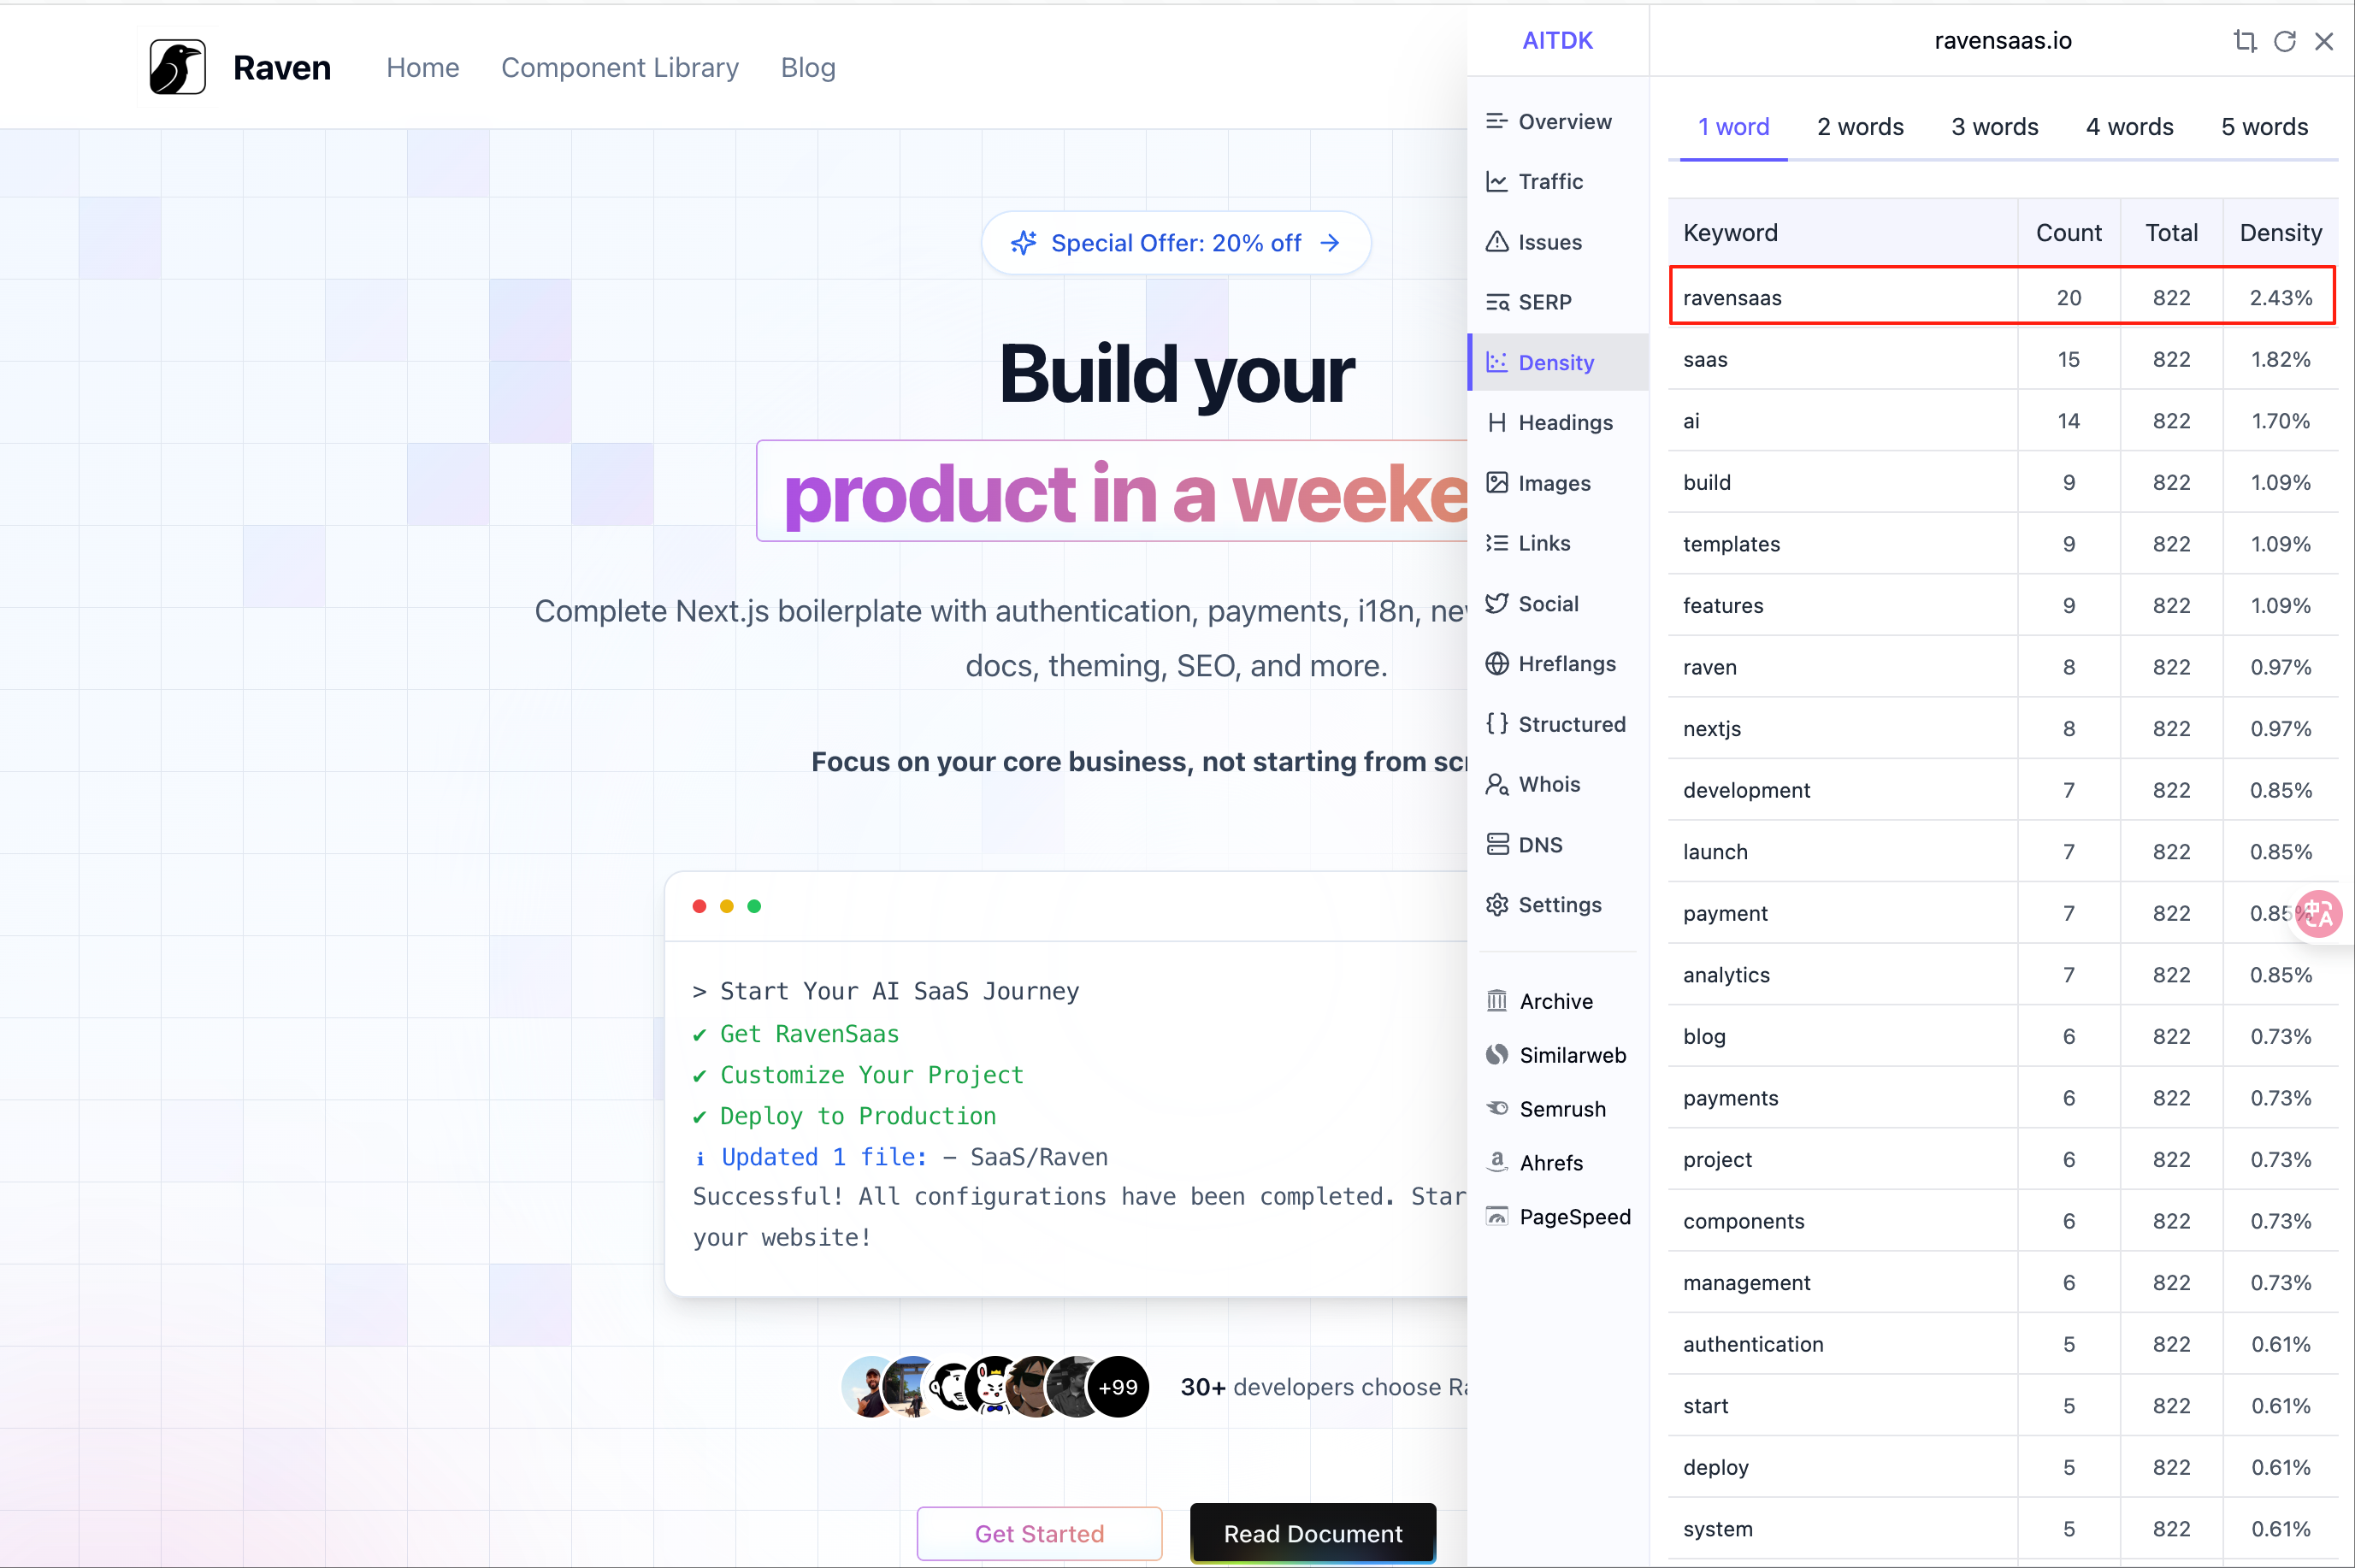Click the crop screenshot icon in panel header

(x=2245, y=41)
